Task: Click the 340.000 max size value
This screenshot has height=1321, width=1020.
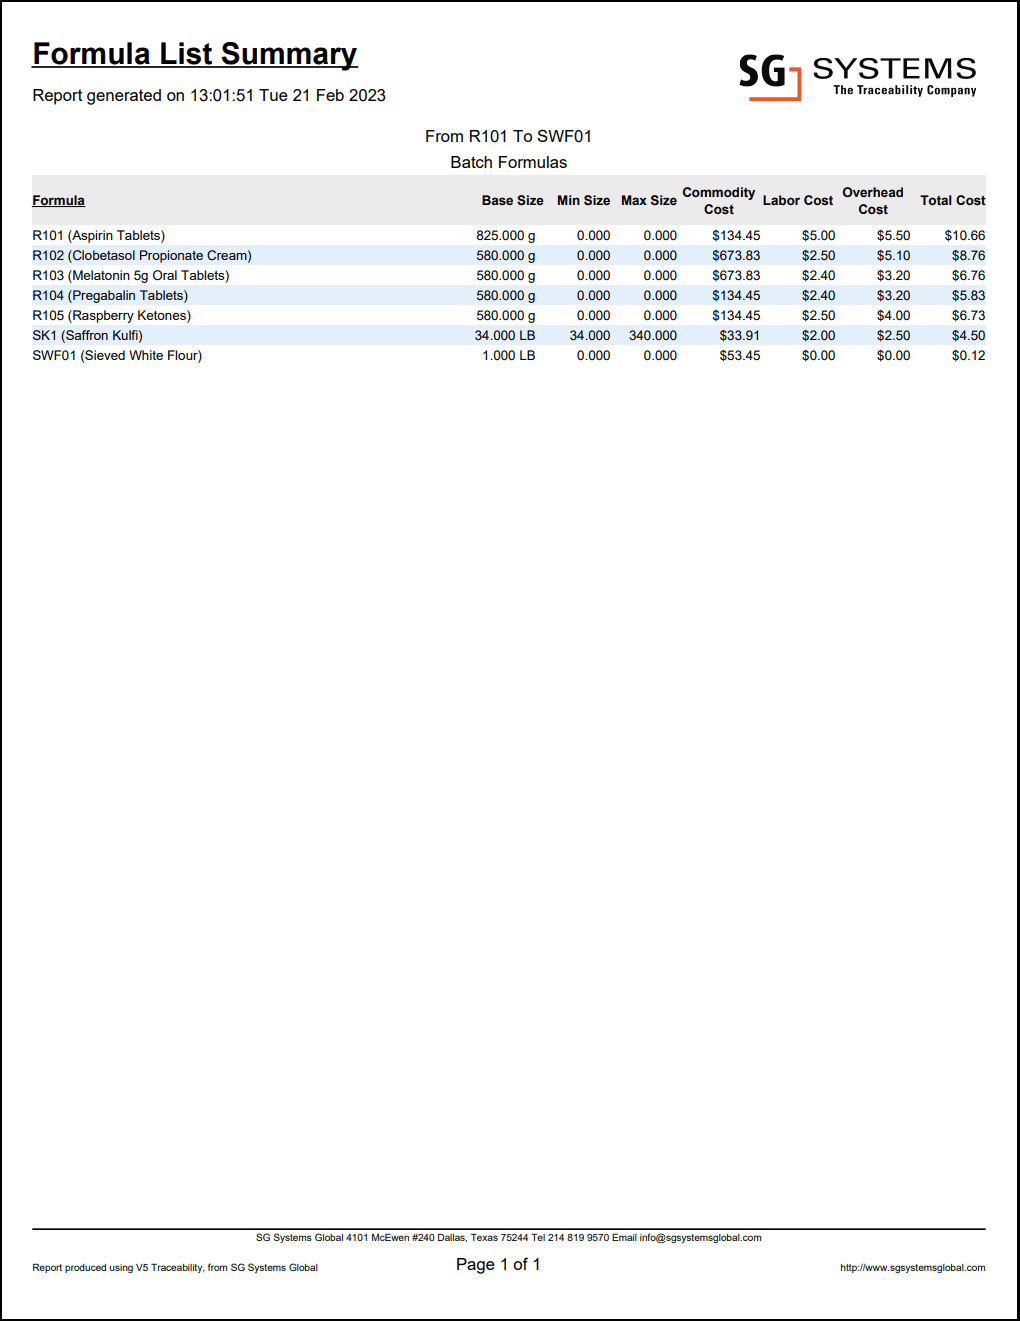Action: [x=652, y=335]
